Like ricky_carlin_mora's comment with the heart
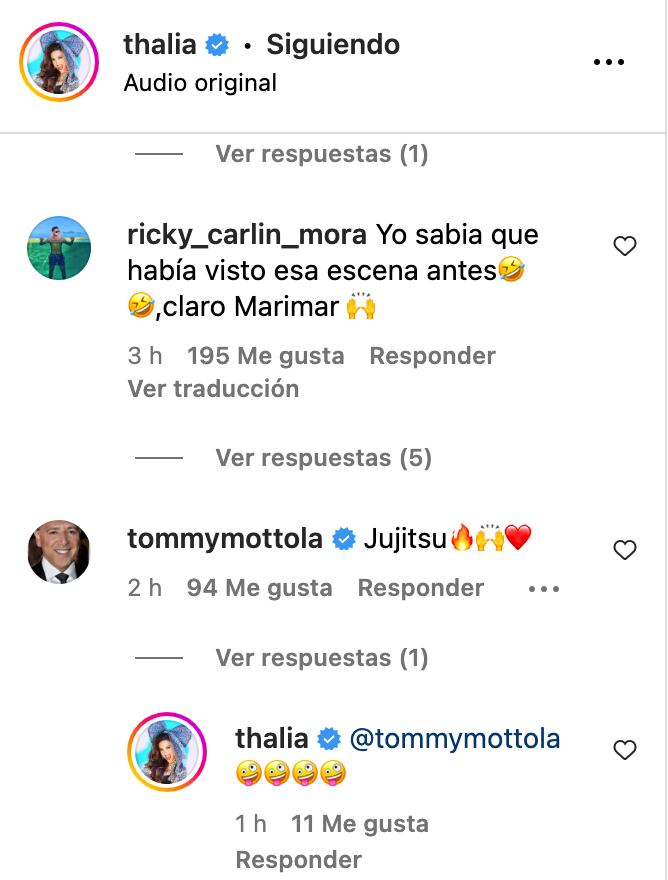The image size is (668, 880). click(x=625, y=246)
